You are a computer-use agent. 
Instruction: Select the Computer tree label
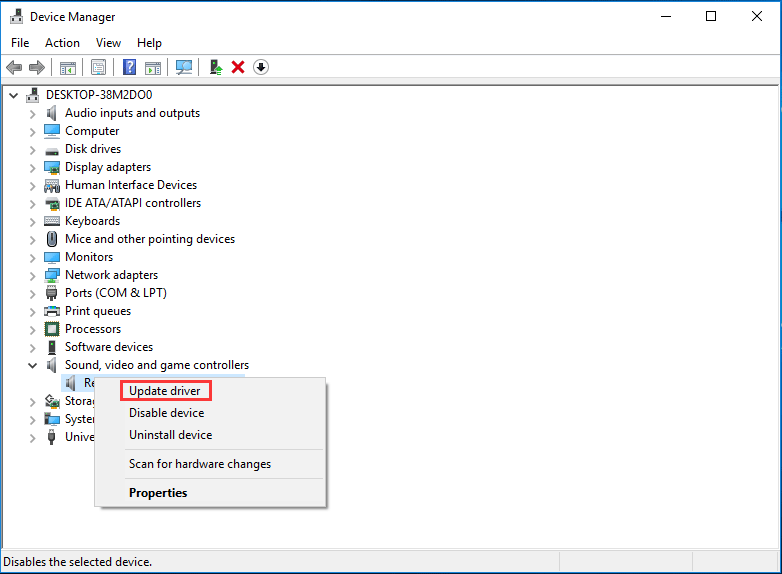(x=92, y=131)
